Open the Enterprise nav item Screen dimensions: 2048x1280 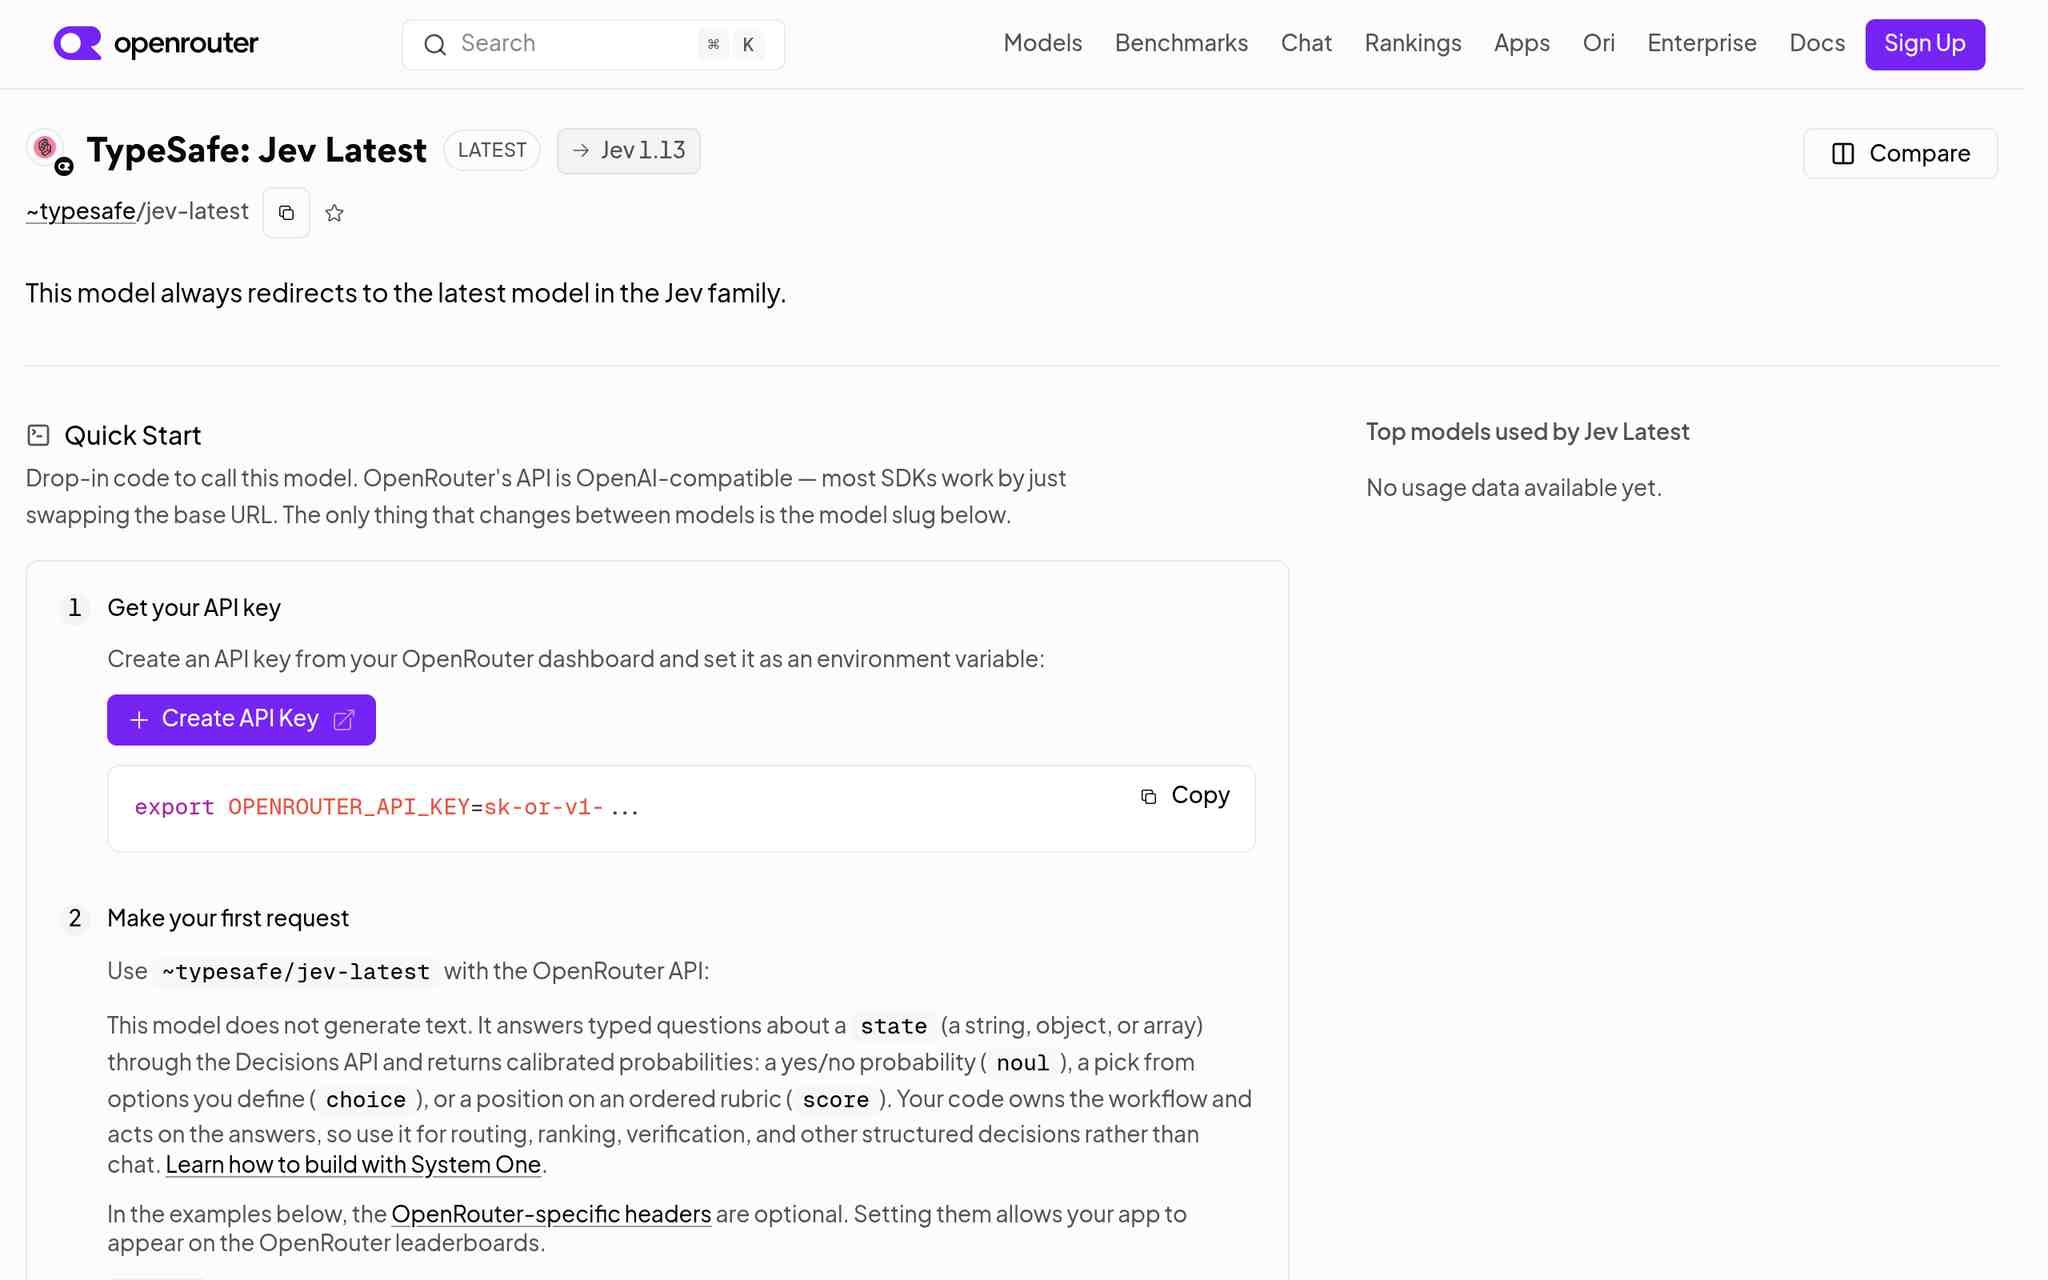[1701, 43]
